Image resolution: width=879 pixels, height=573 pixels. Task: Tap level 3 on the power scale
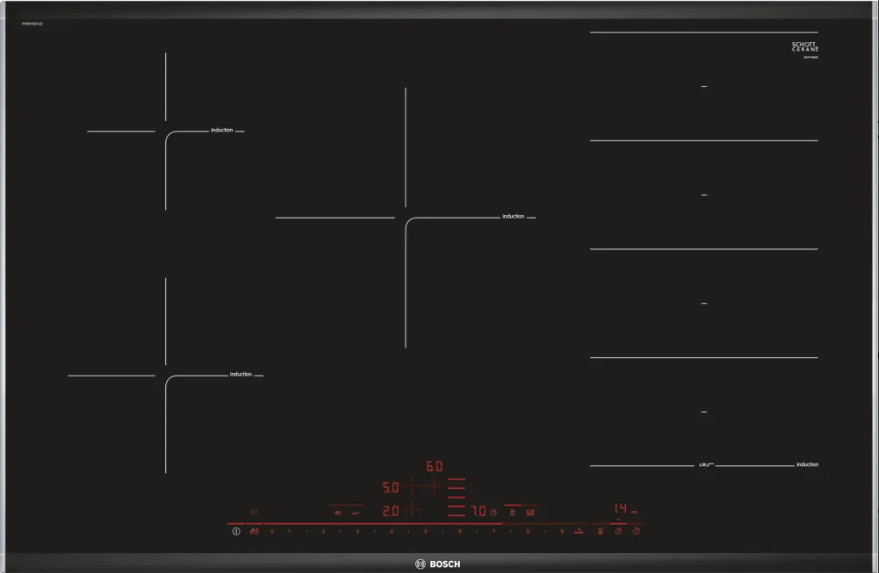(x=357, y=532)
